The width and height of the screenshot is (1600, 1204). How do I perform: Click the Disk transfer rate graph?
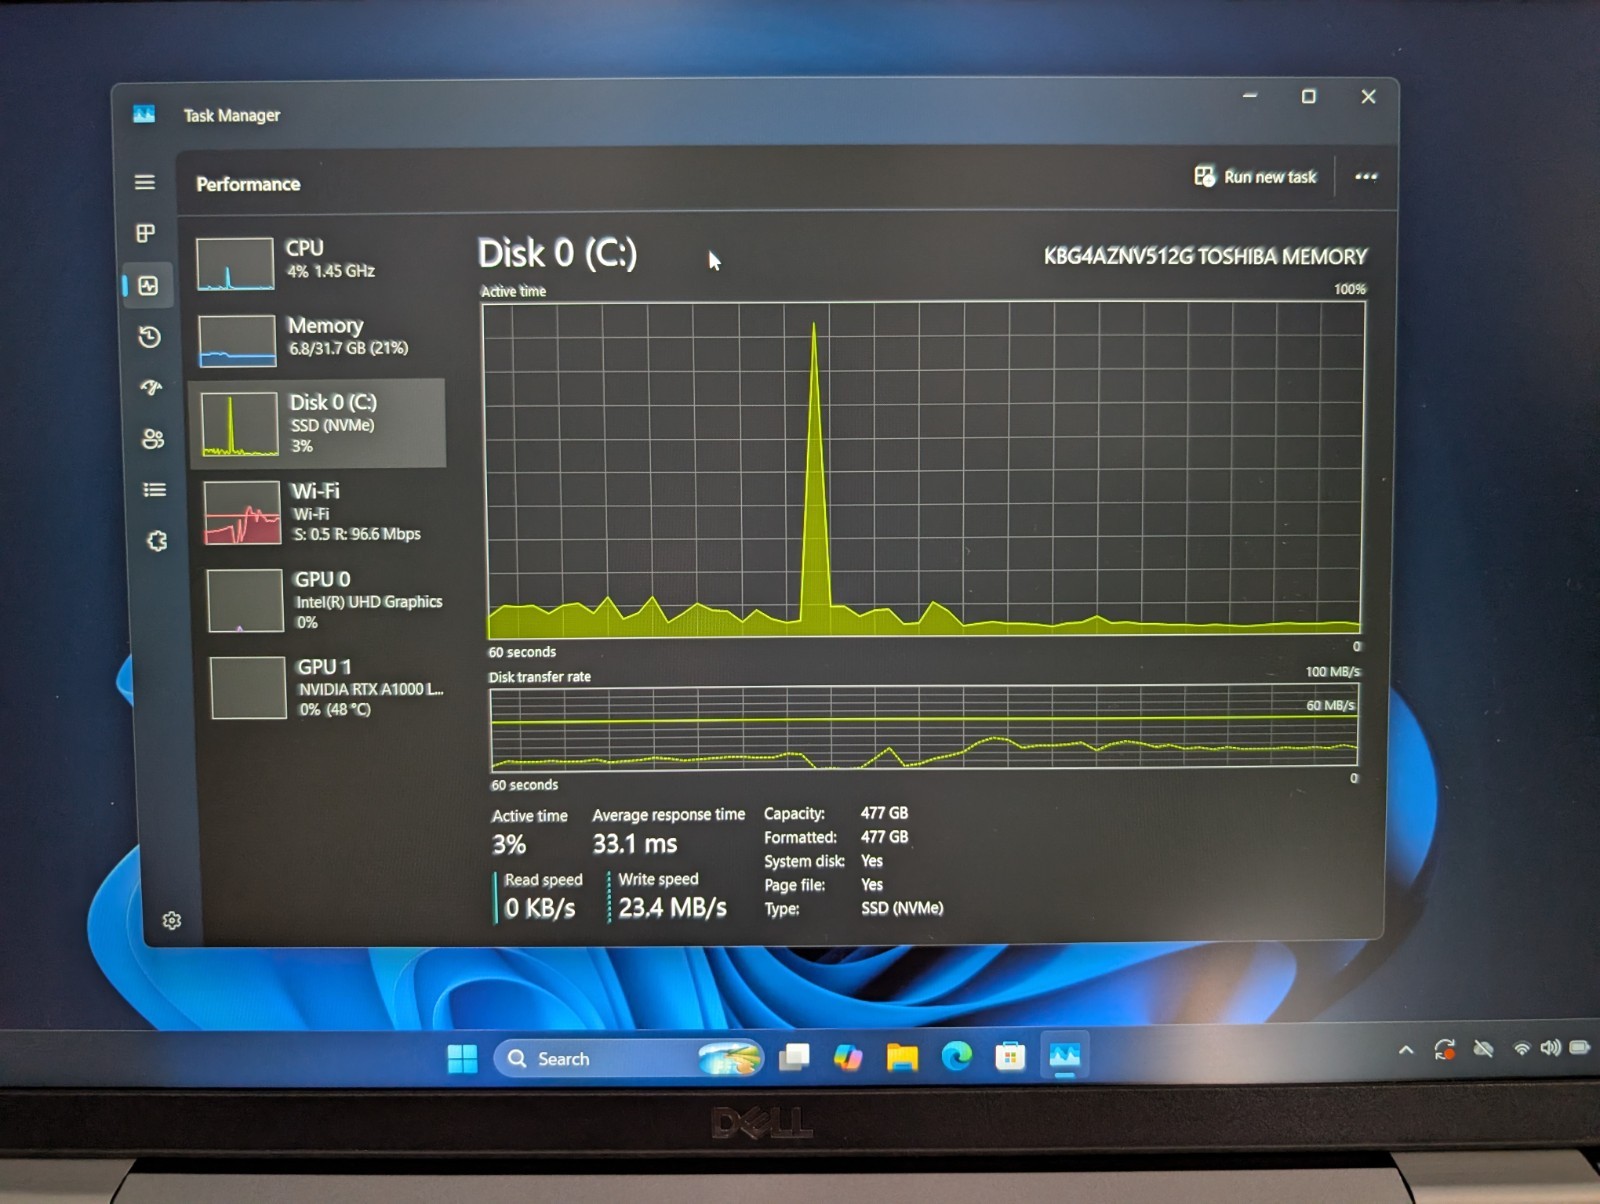pyautogui.click(x=924, y=727)
